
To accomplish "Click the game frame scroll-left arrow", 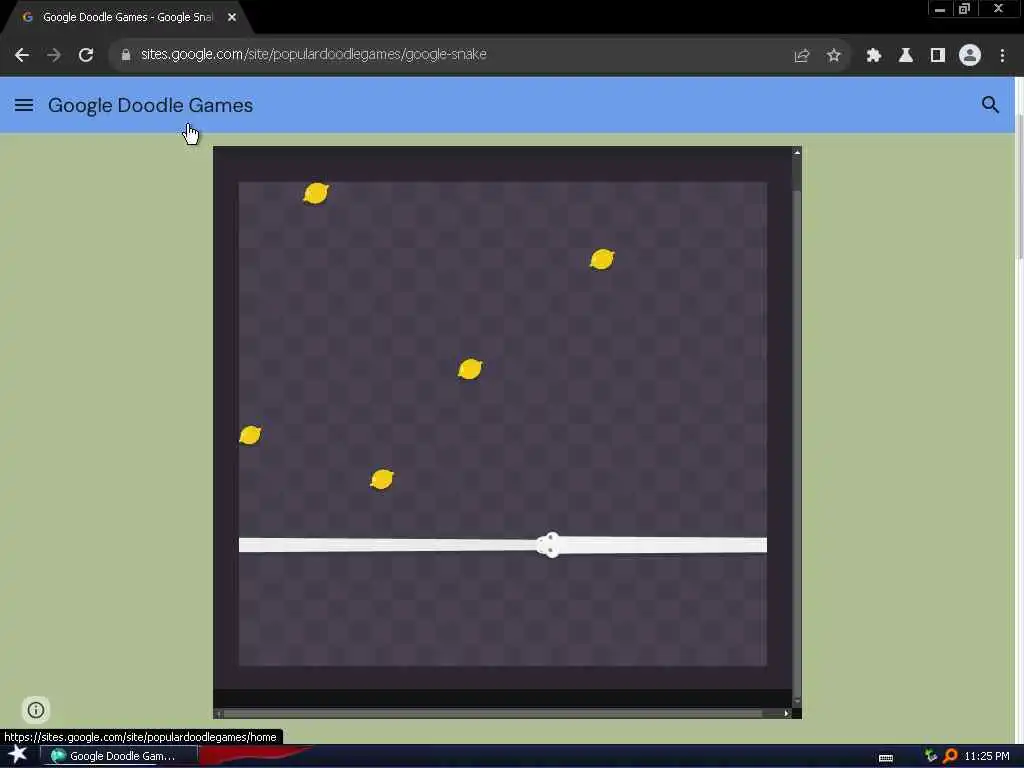I will coord(218,713).
